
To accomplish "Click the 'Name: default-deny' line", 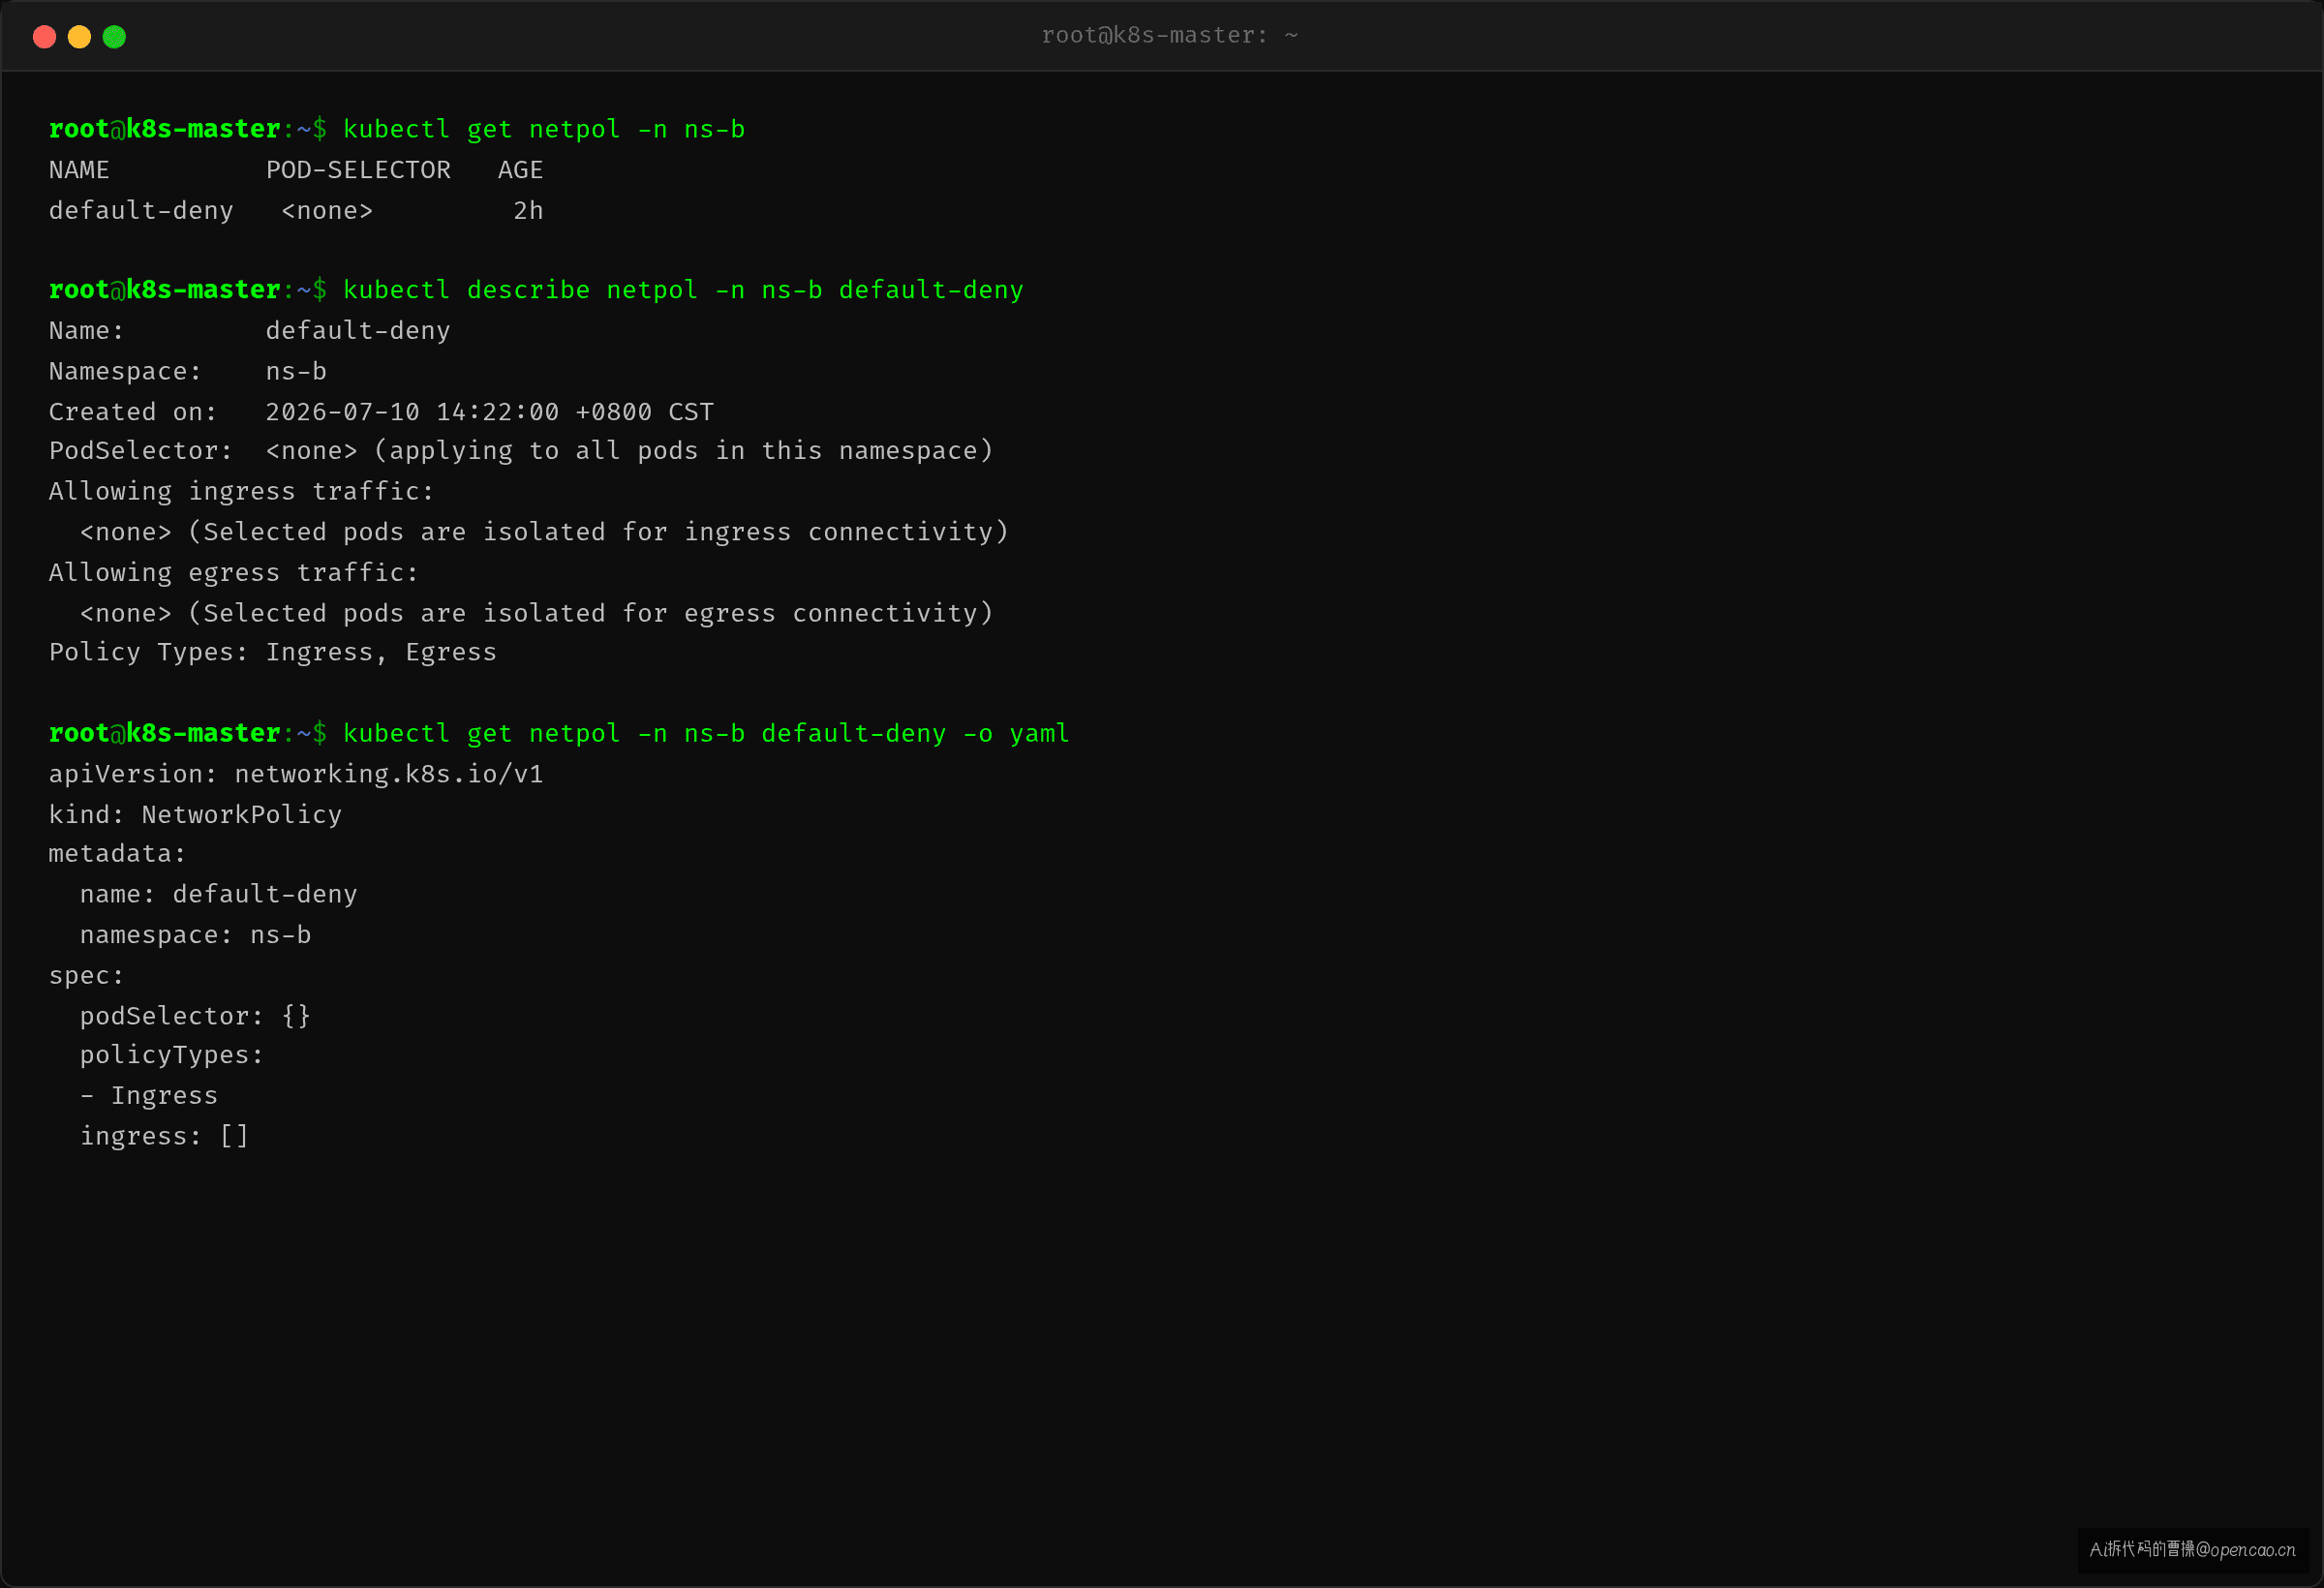I will coord(250,331).
